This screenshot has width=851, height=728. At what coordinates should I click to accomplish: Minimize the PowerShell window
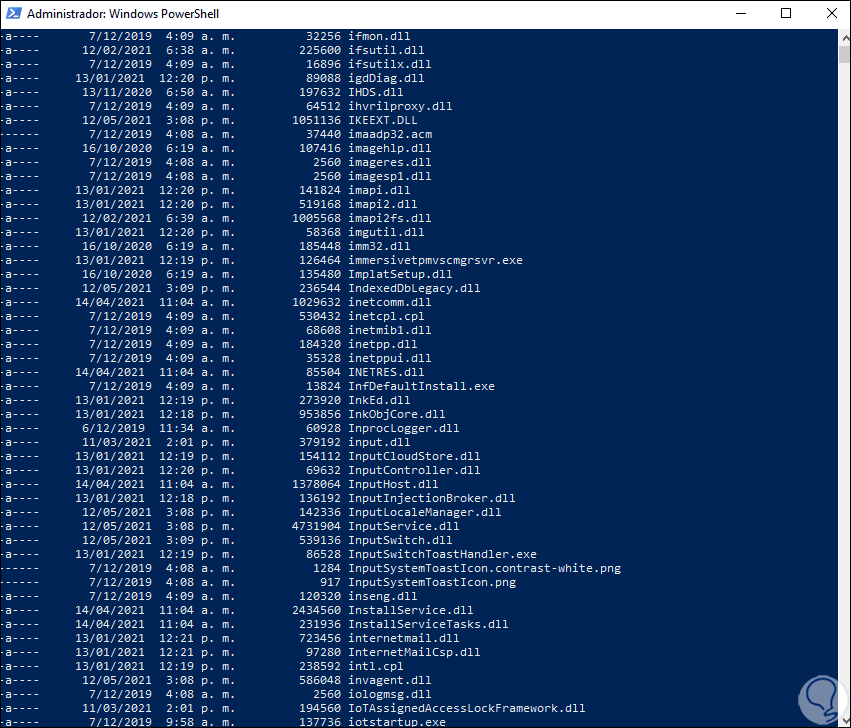741,14
